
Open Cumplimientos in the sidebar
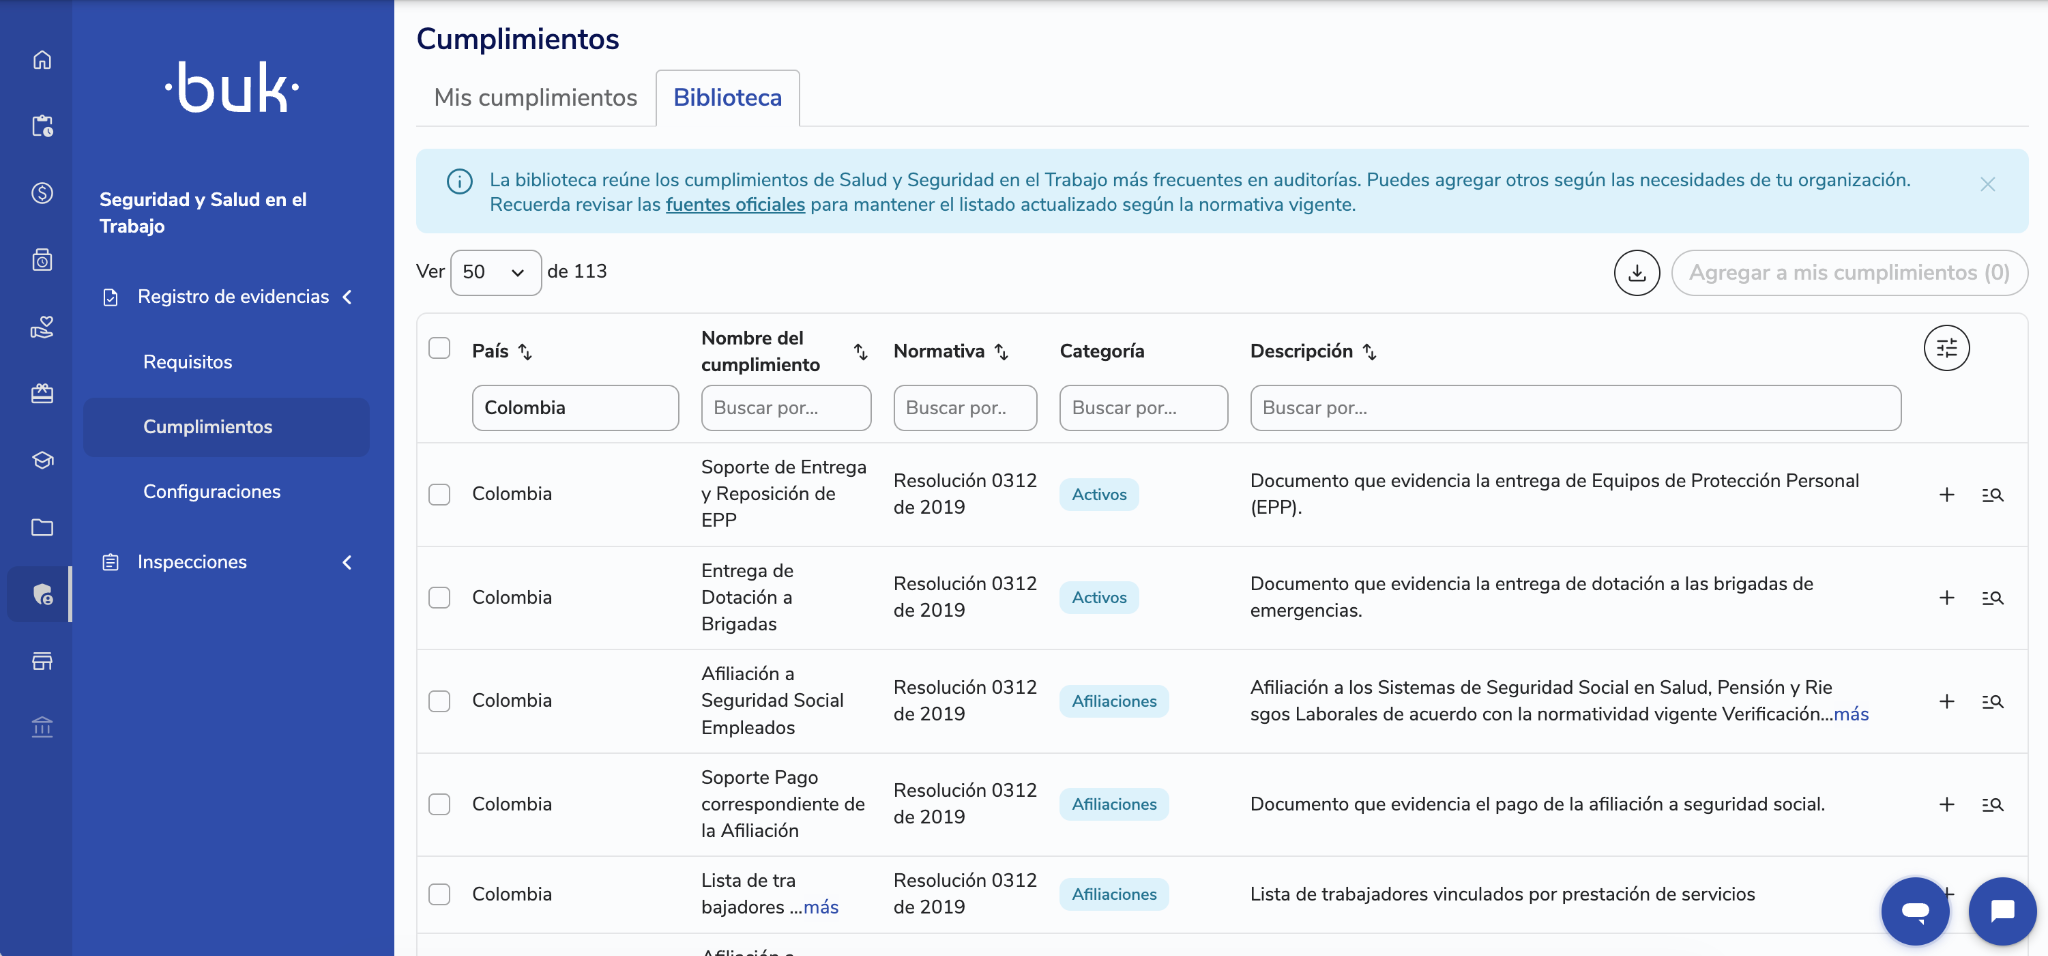click(226, 427)
